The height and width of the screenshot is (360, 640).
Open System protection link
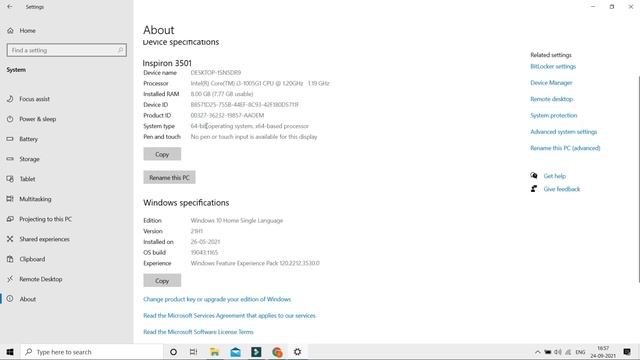[x=554, y=116]
